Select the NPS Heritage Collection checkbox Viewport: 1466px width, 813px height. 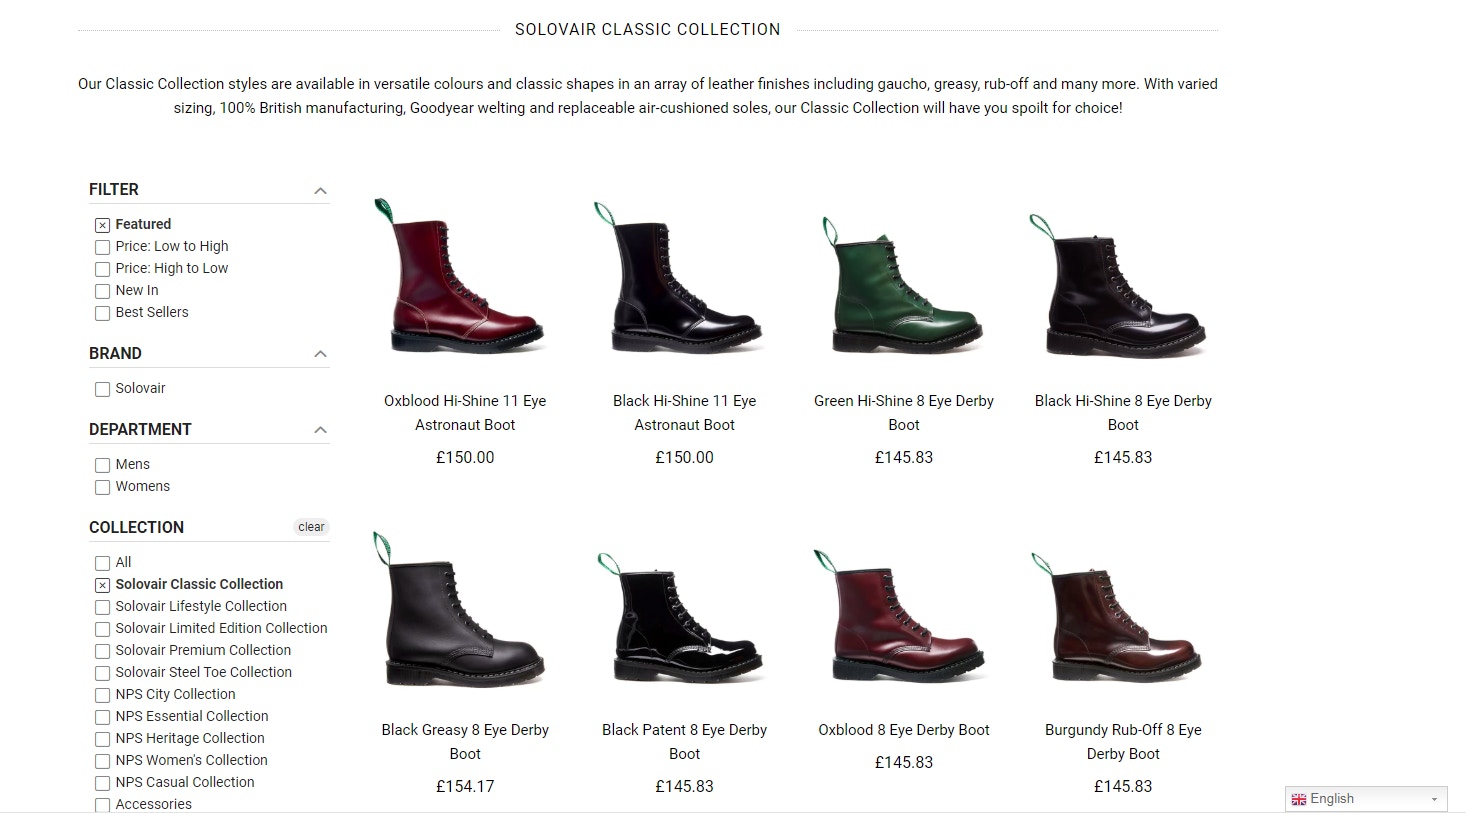[102, 739]
